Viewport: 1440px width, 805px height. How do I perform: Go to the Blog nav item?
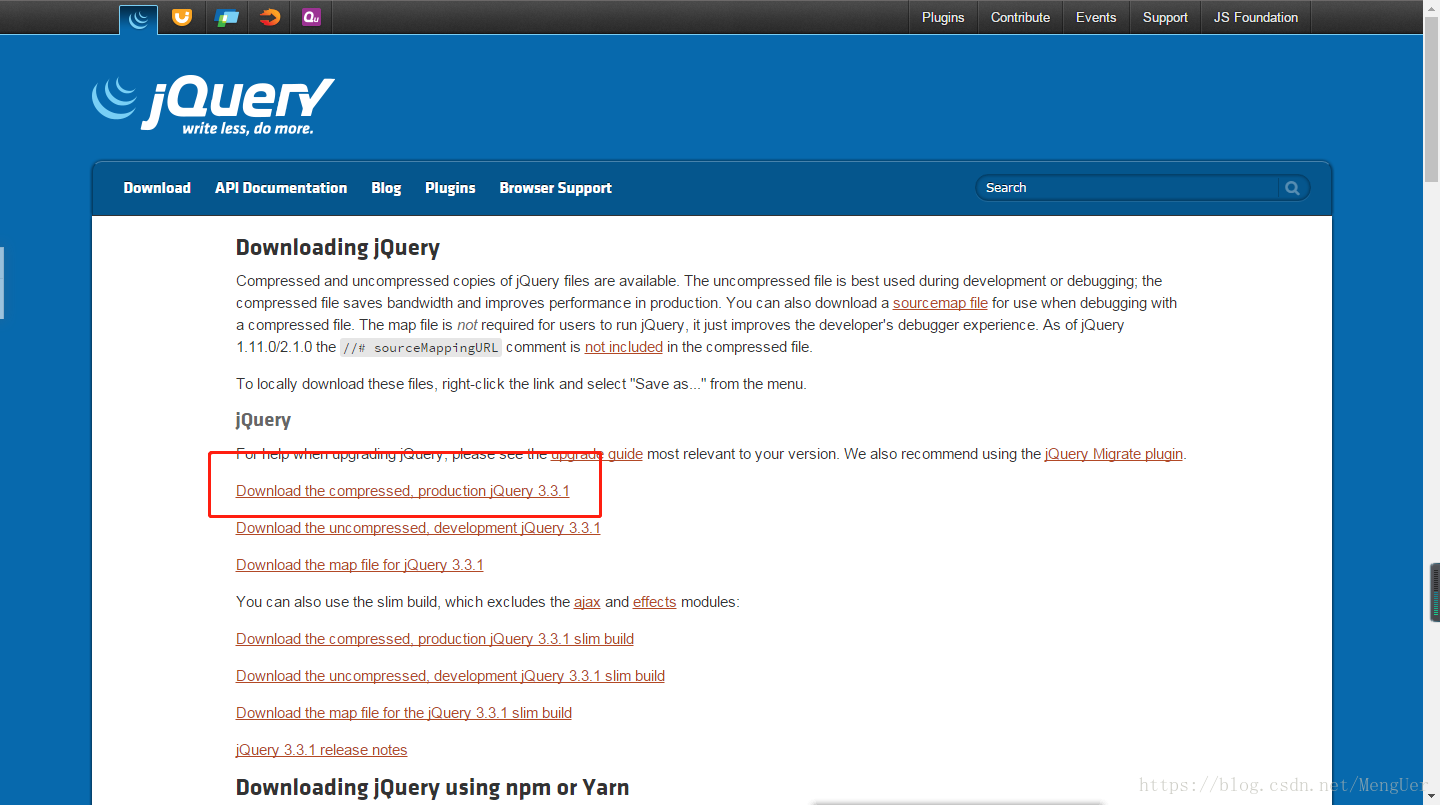click(386, 188)
